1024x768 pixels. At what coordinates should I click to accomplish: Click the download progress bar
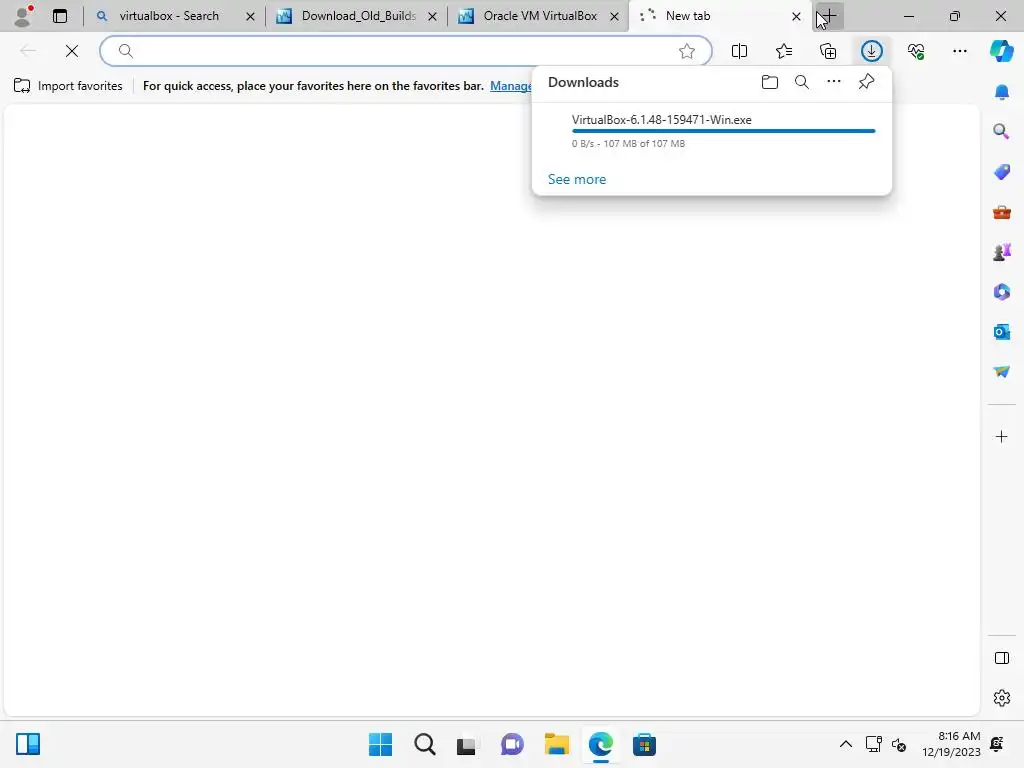(724, 131)
